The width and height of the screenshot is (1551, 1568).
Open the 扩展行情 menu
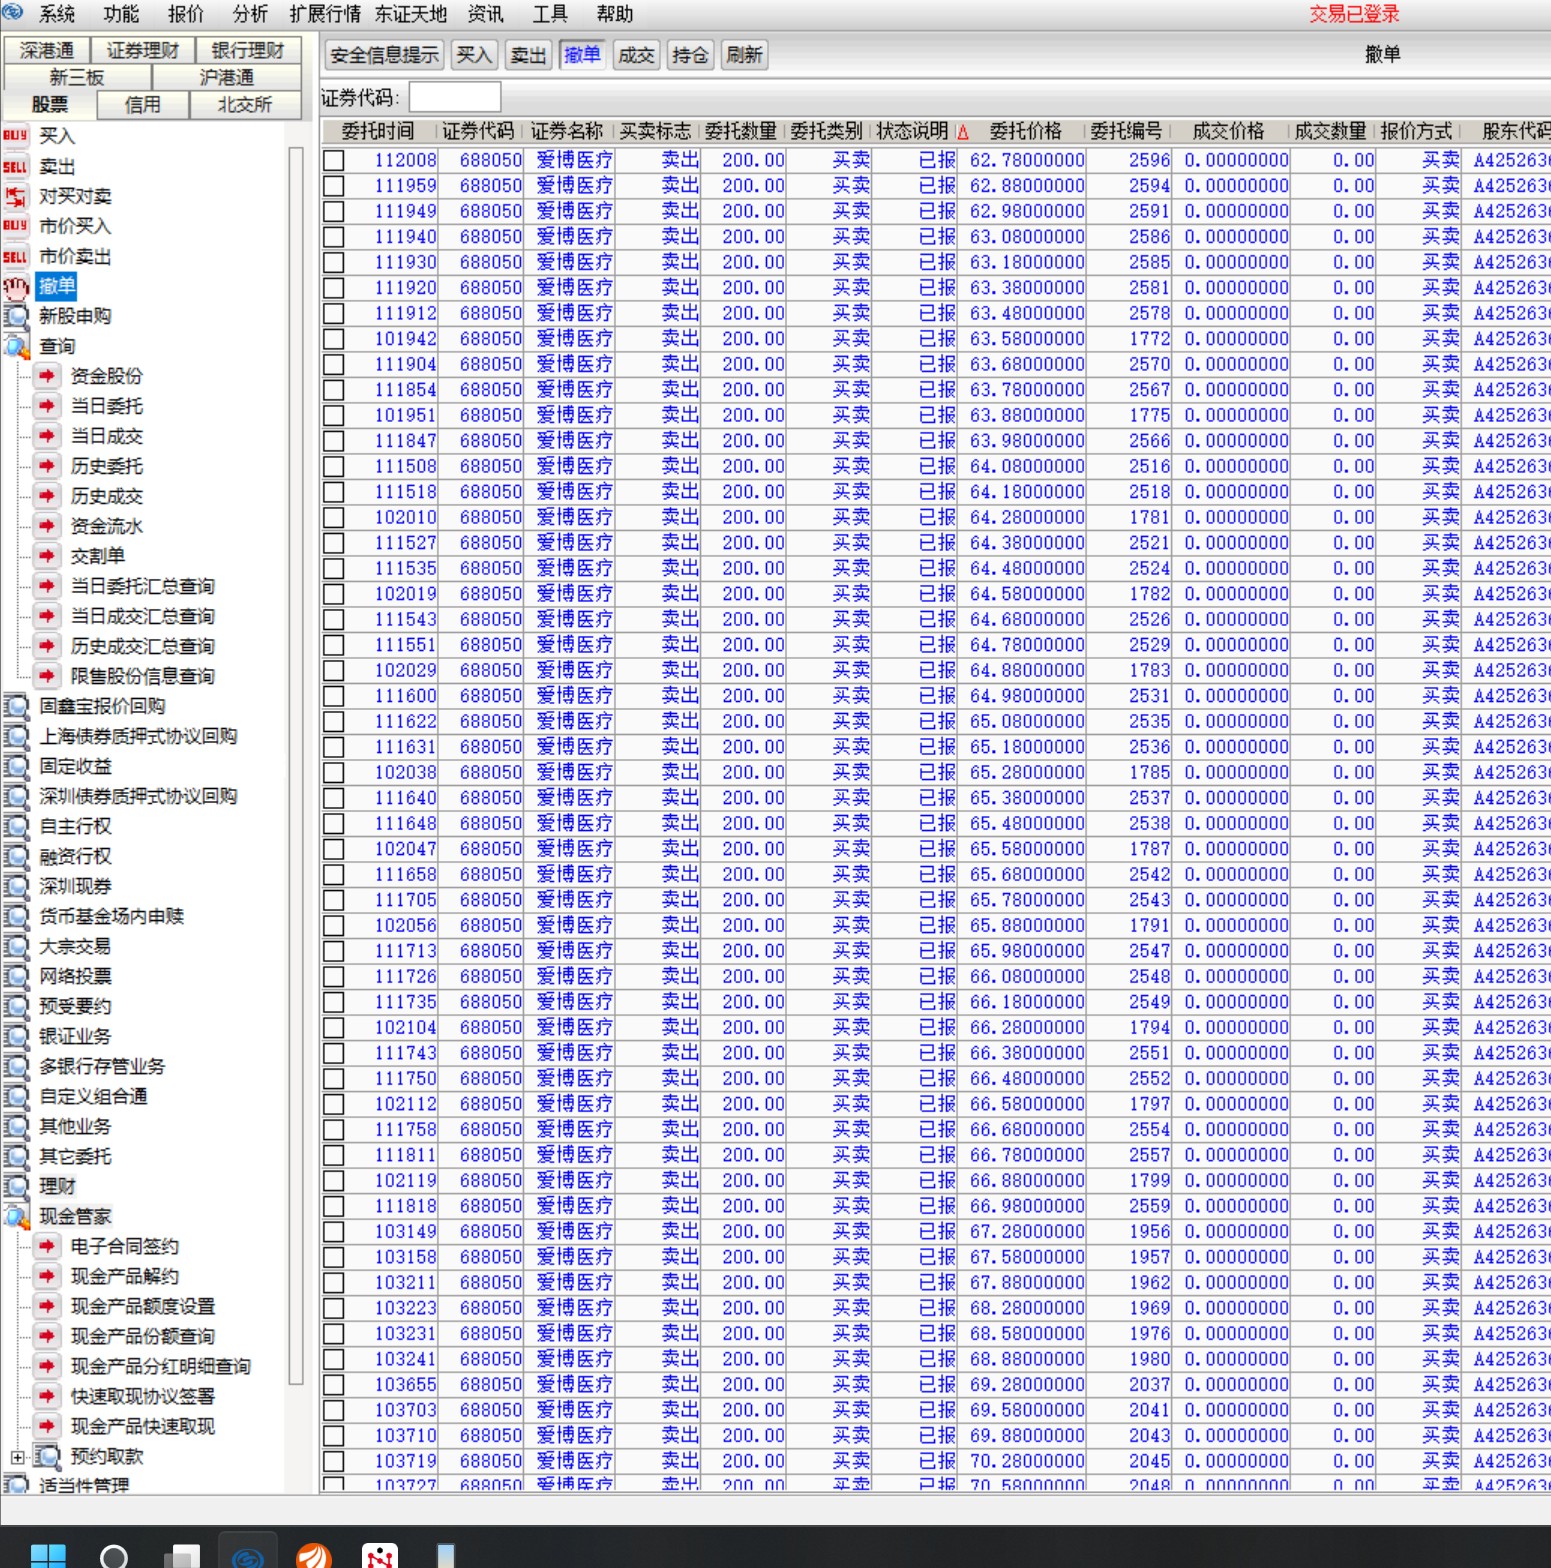tap(325, 14)
